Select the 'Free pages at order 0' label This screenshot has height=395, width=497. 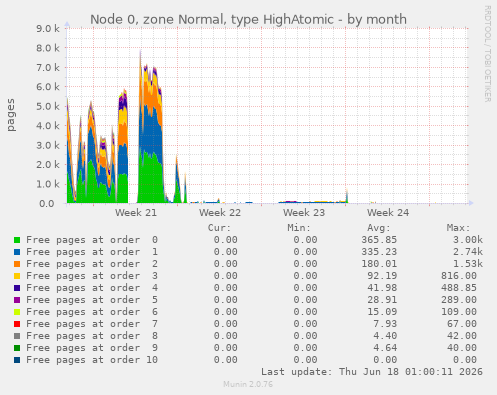tap(92, 240)
